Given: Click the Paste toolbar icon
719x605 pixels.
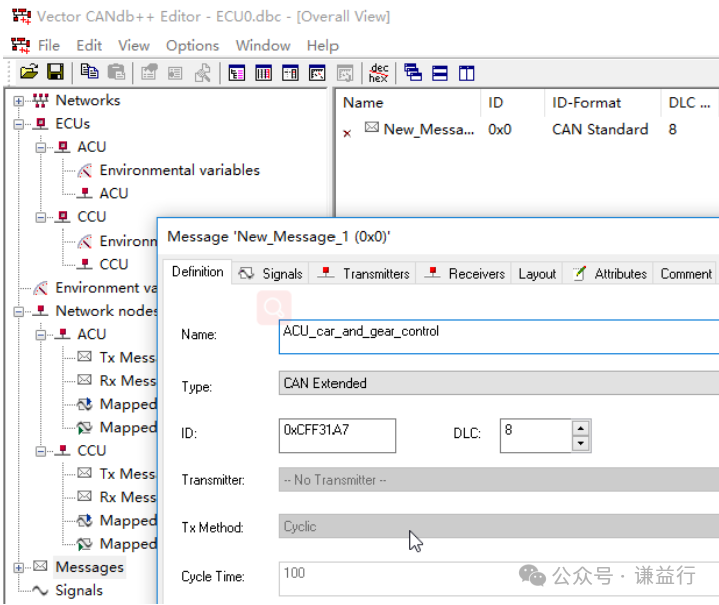Looking at the screenshot, I should tap(116, 72).
